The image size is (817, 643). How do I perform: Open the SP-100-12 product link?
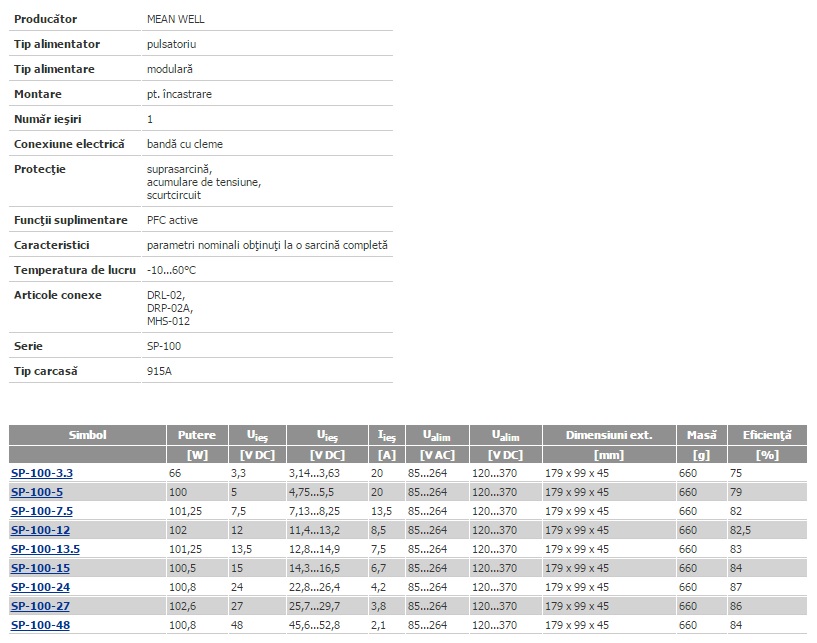40,530
